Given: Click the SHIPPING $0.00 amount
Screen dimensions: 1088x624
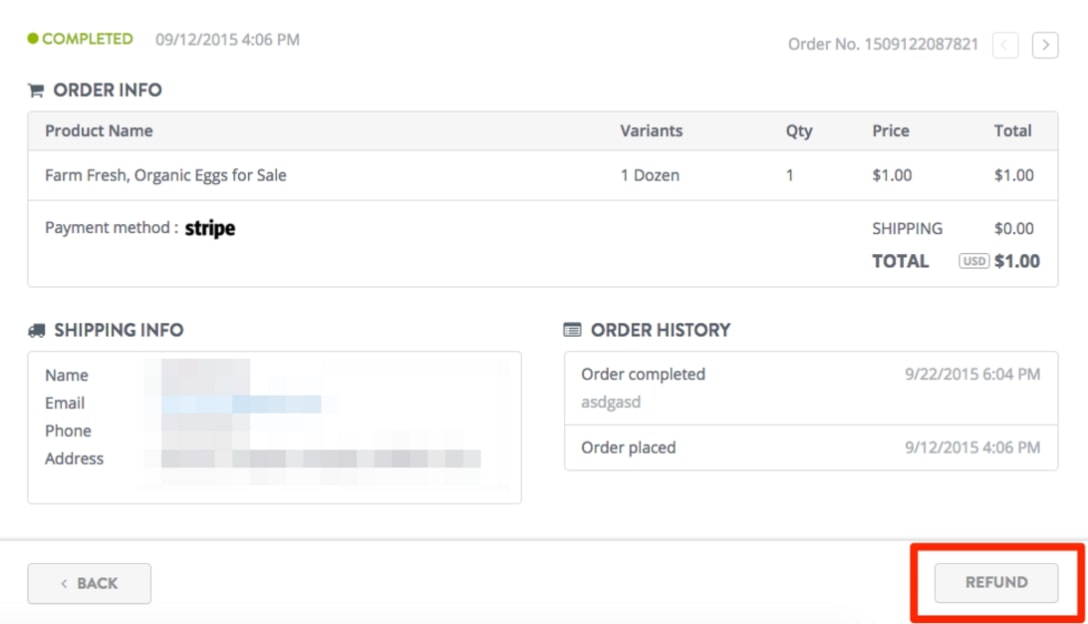Looking at the screenshot, I should [x=1013, y=228].
